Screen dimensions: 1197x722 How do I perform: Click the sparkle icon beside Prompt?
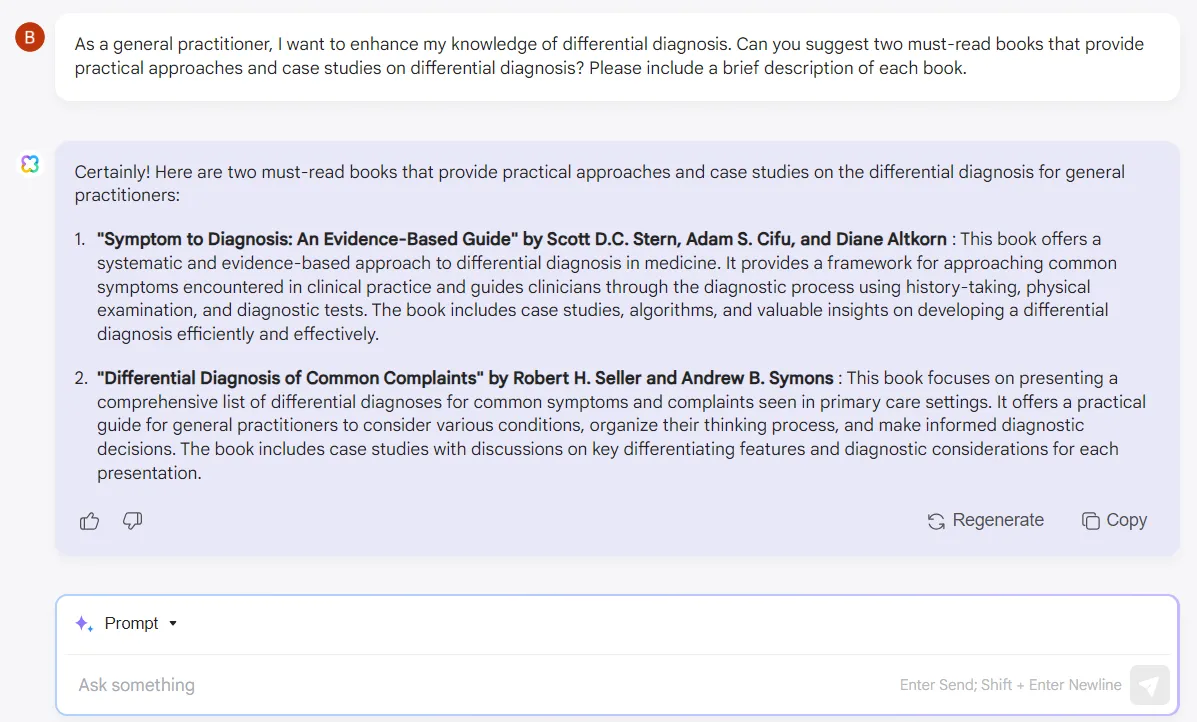[x=84, y=624]
